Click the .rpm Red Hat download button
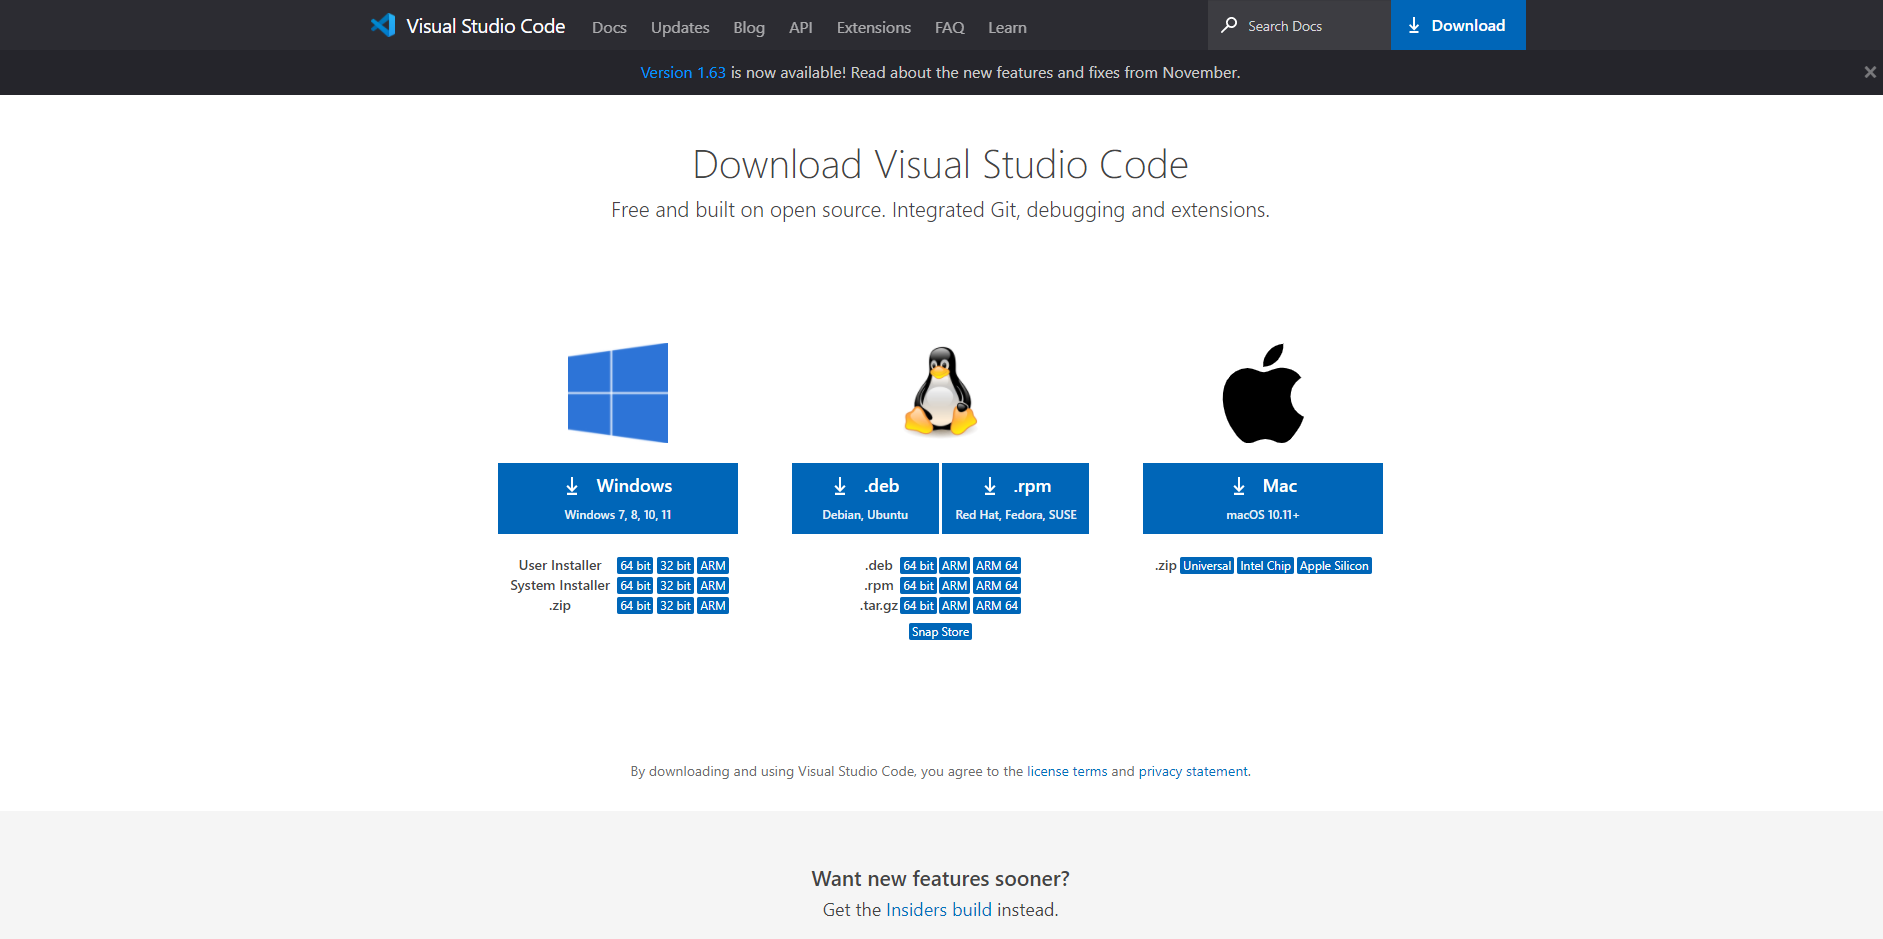The image size is (1883, 939). pos(1015,498)
